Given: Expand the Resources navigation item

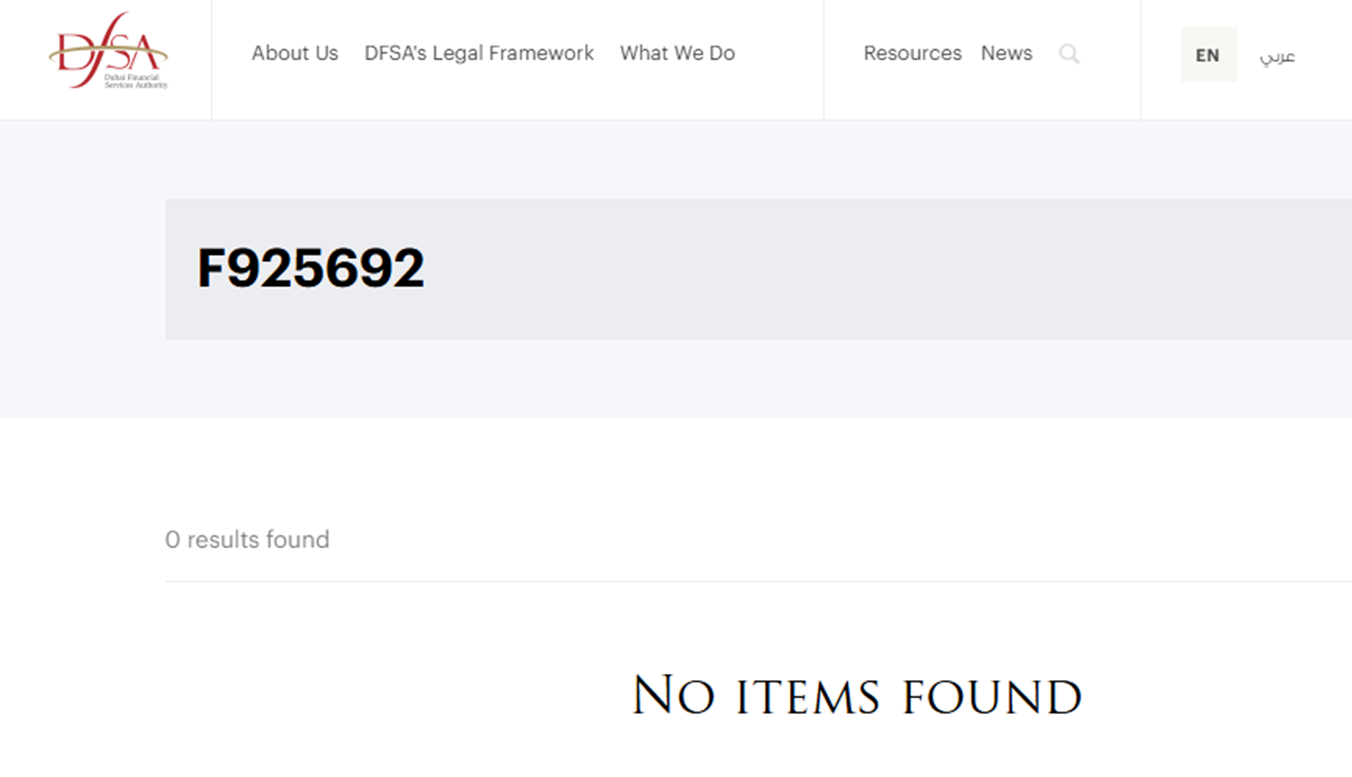Looking at the screenshot, I should coord(912,53).
